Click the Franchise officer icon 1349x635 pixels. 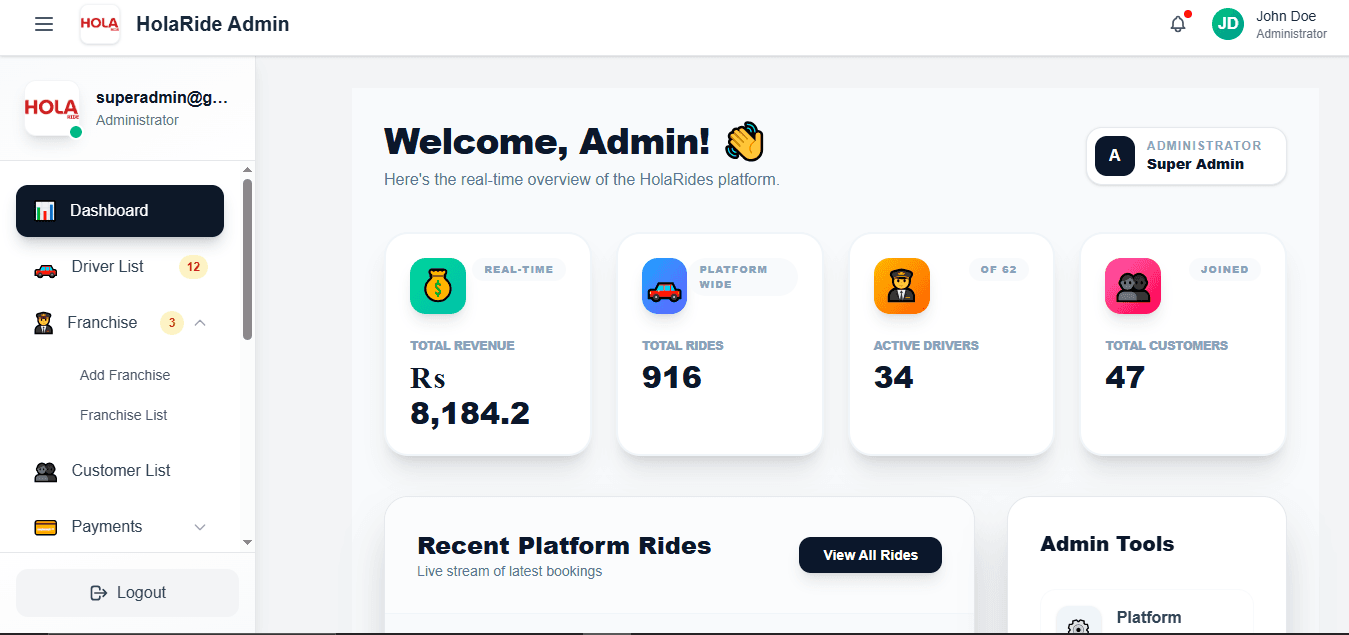[x=43, y=323]
